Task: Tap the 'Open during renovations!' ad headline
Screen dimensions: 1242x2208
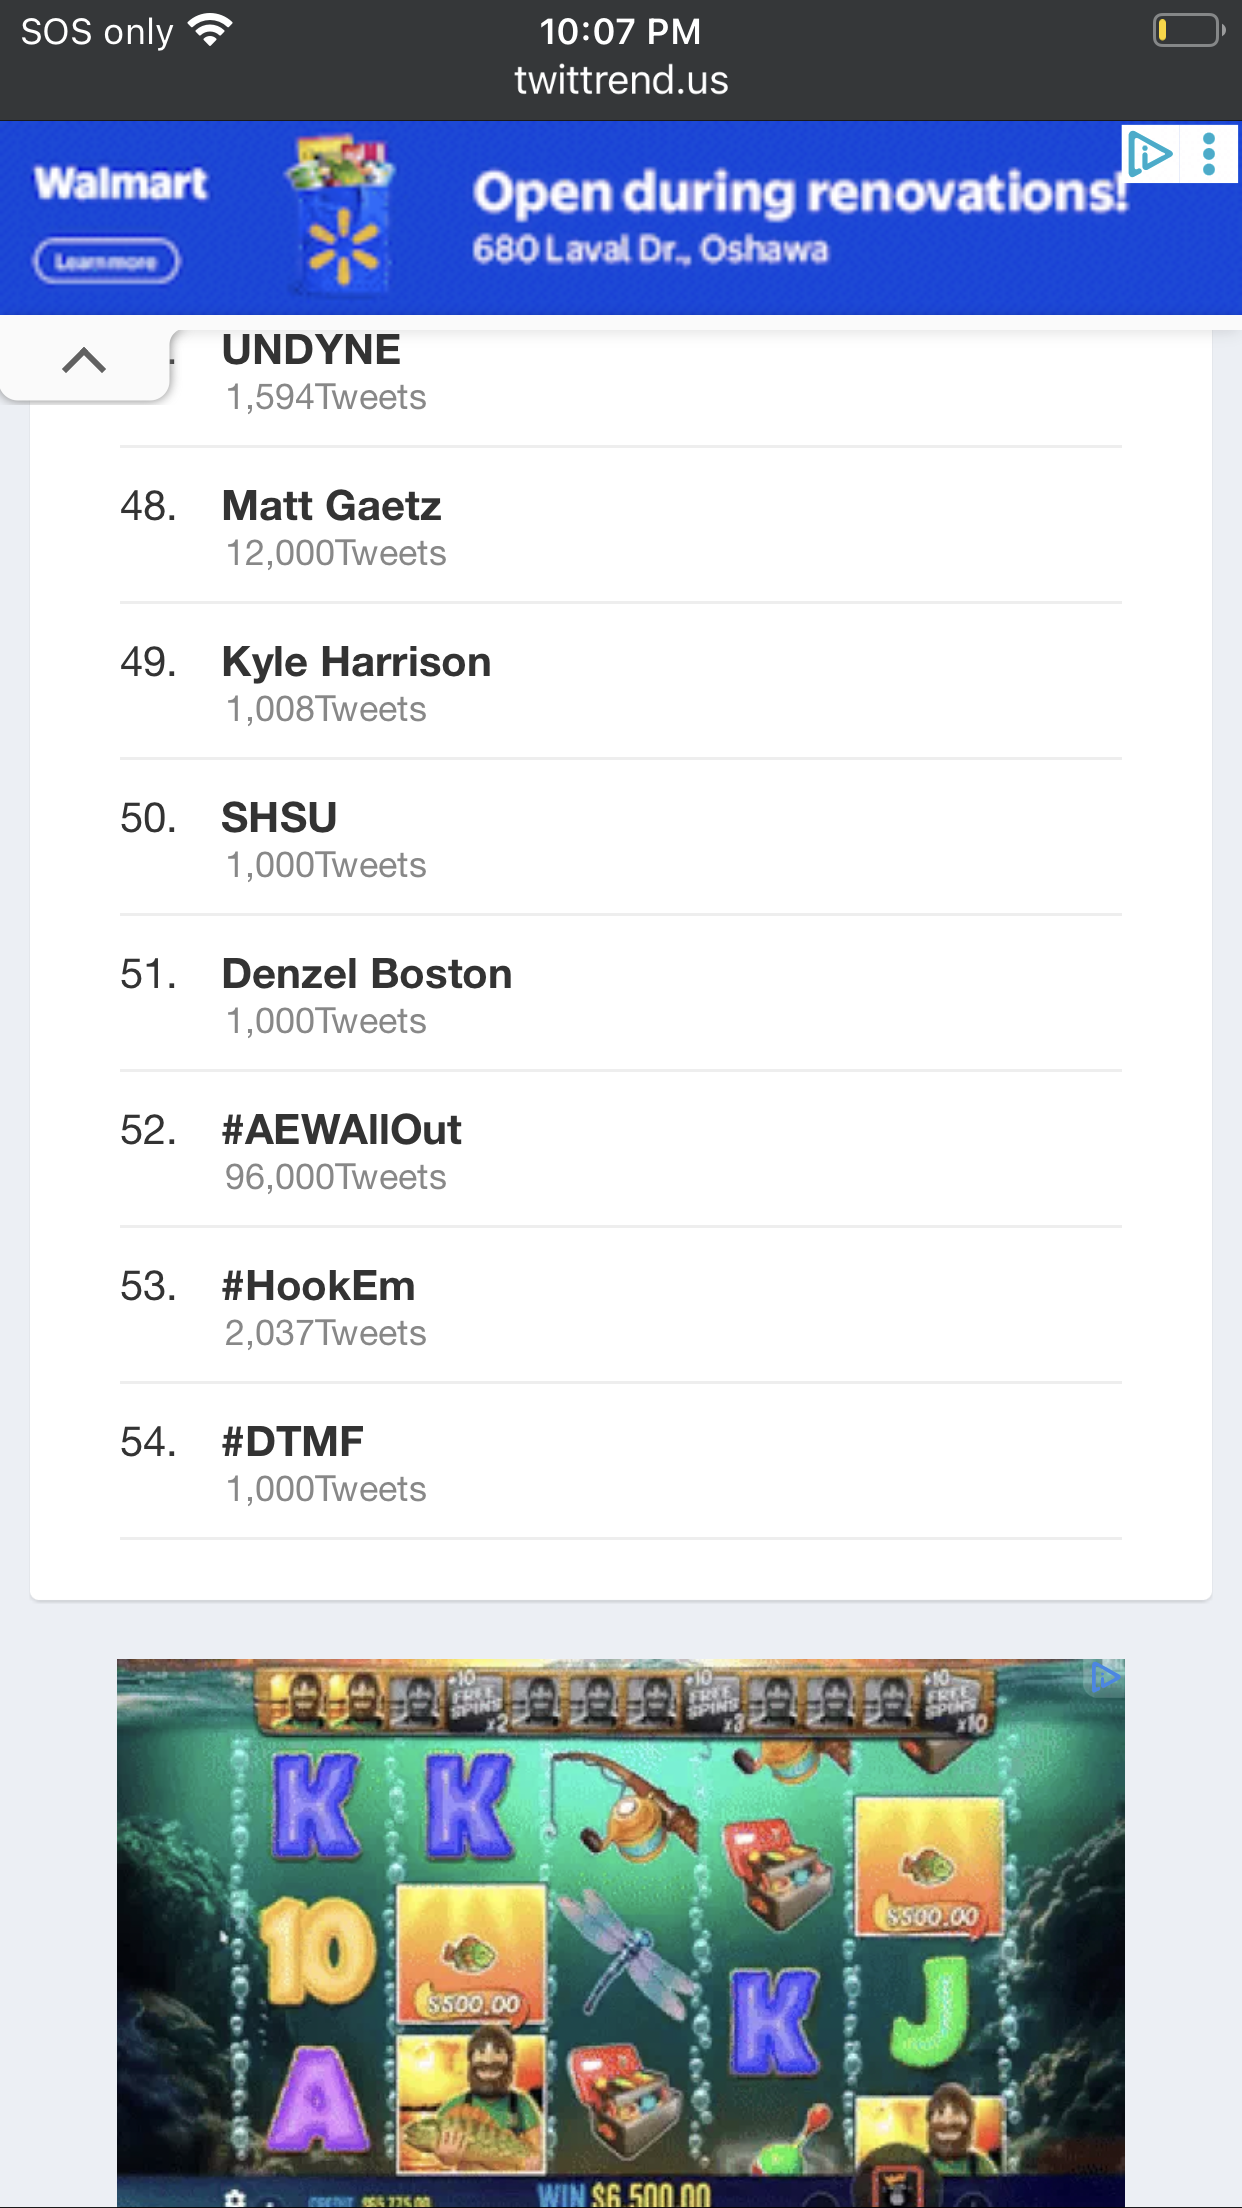Action: coord(798,193)
